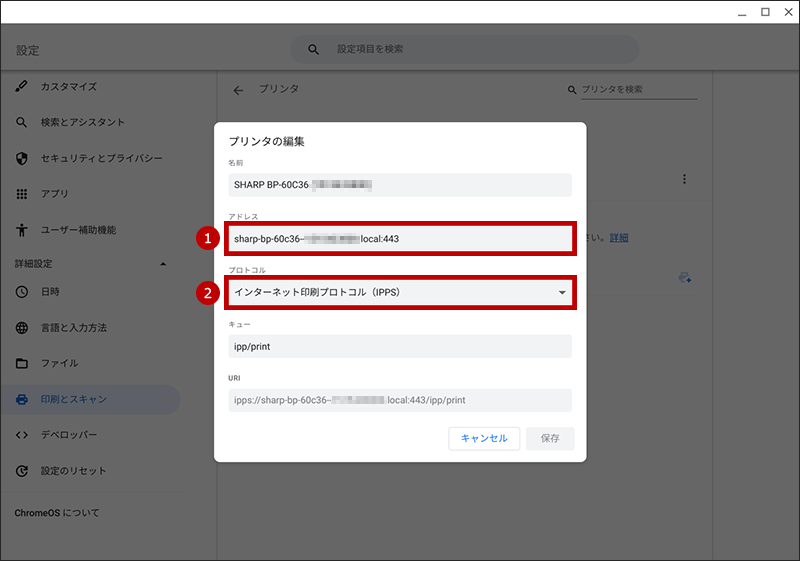
Task: Open 設定のリセット section
Action: [x=73, y=471]
